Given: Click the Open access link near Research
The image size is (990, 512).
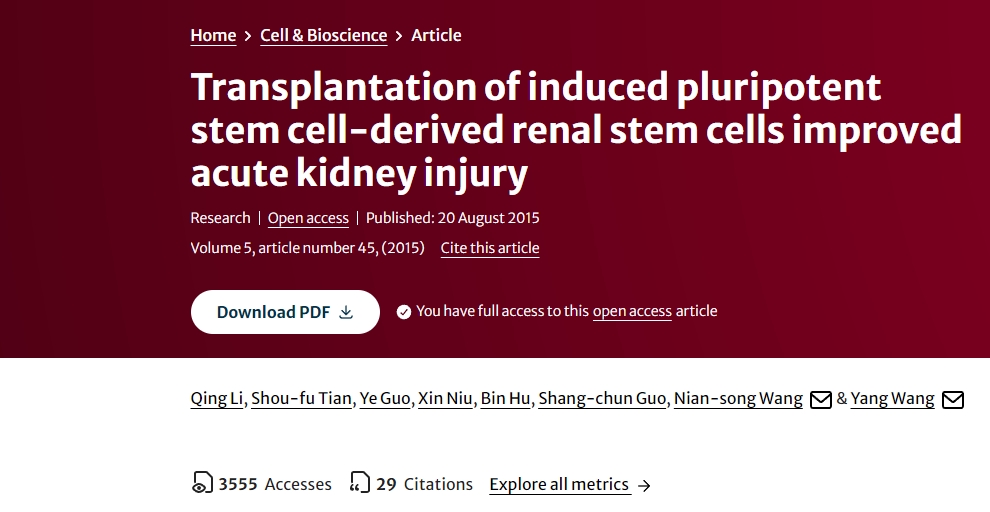Looking at the screenshot, I should [x=308, y=218].
